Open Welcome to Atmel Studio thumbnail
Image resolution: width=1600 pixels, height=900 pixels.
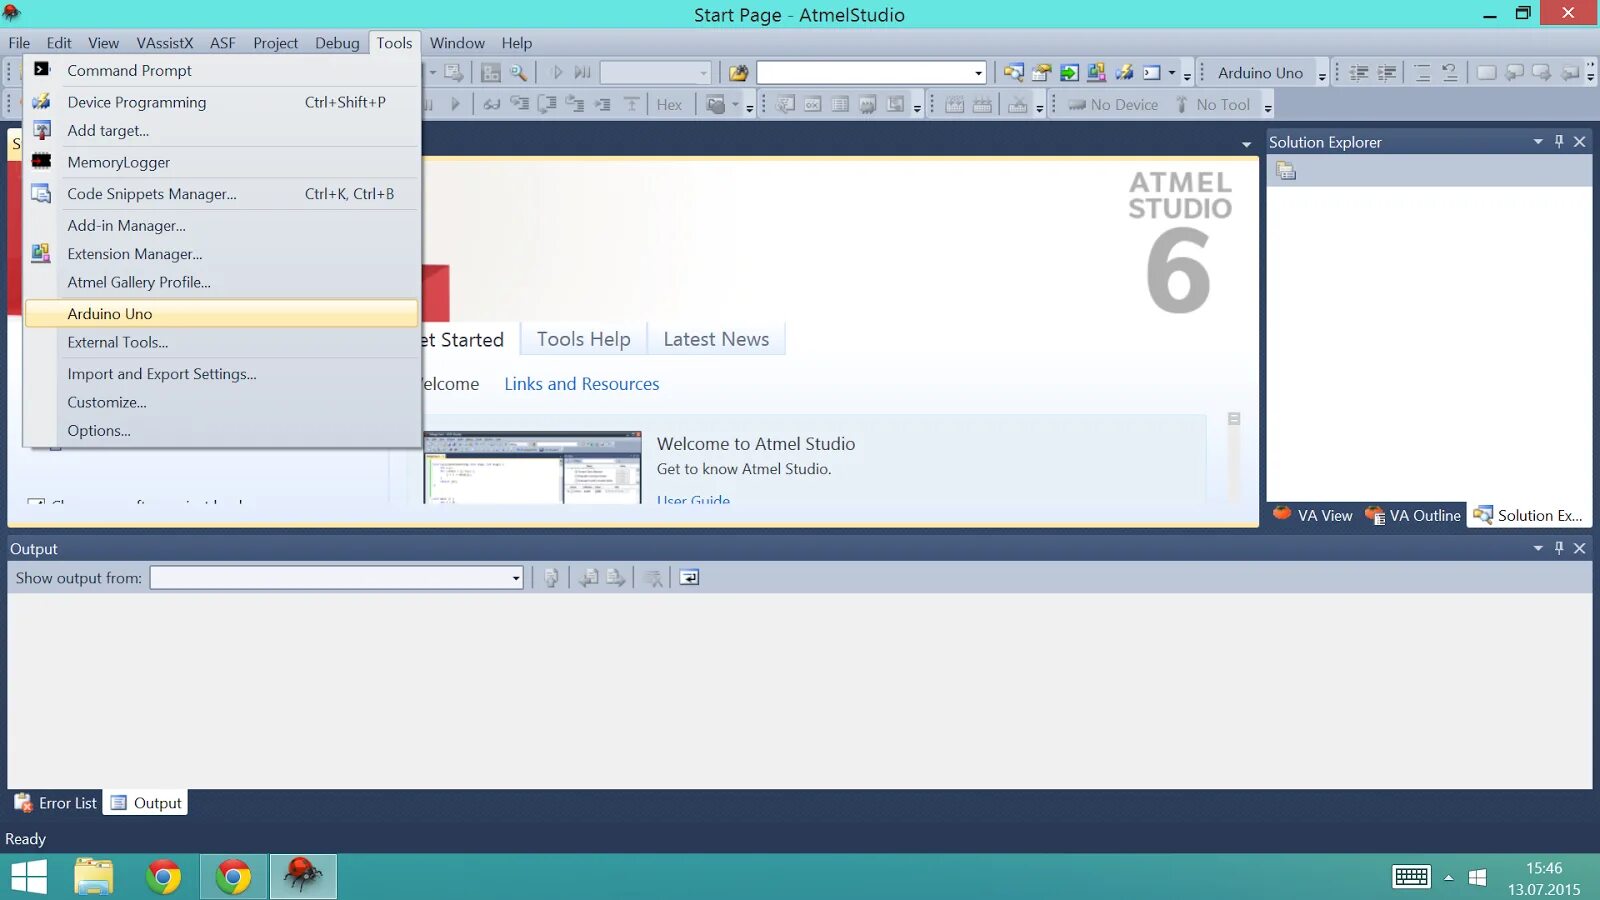532,467
